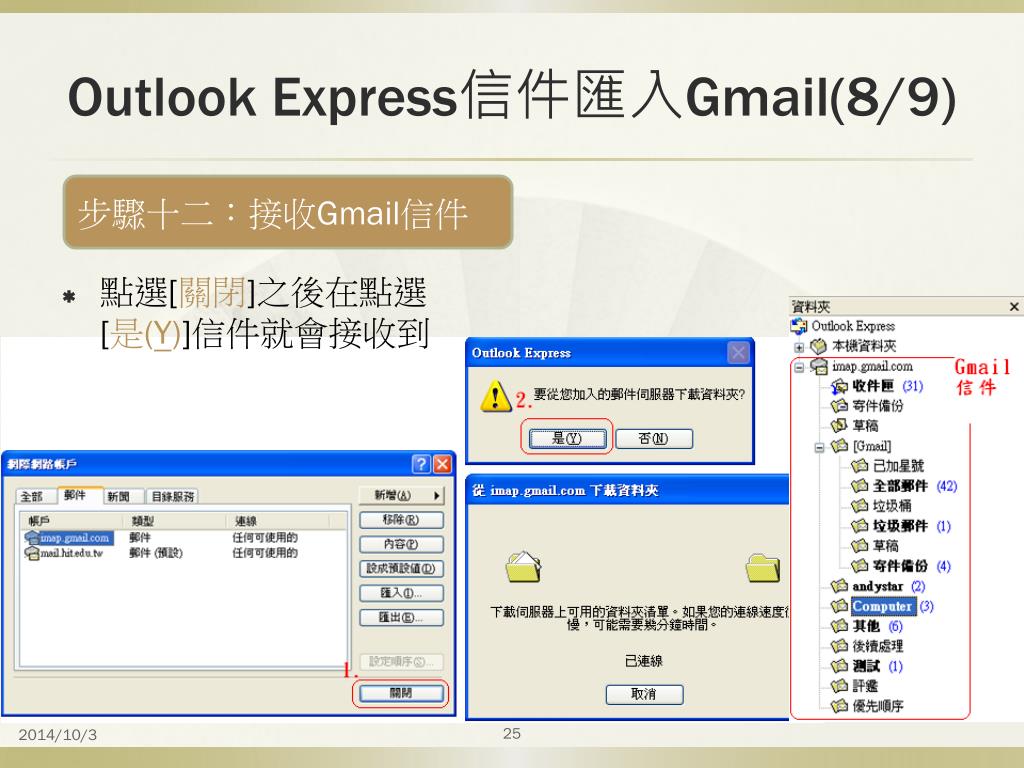Collapse the imap.gmail.com tree node

799,367
